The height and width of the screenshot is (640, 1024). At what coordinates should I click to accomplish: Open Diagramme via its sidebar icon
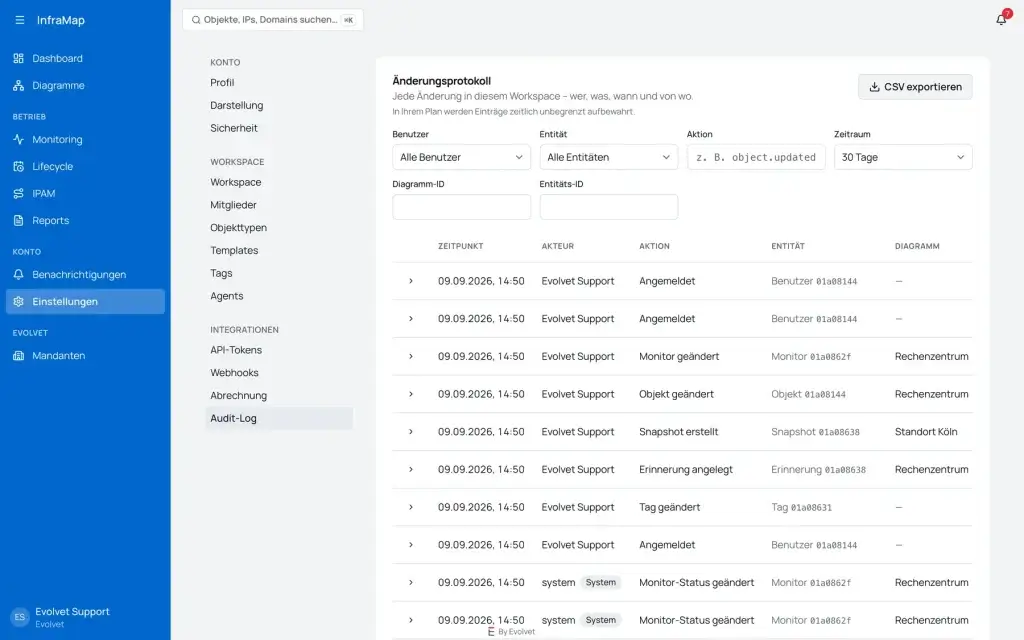pyautogui.click(x=18, y=86)
